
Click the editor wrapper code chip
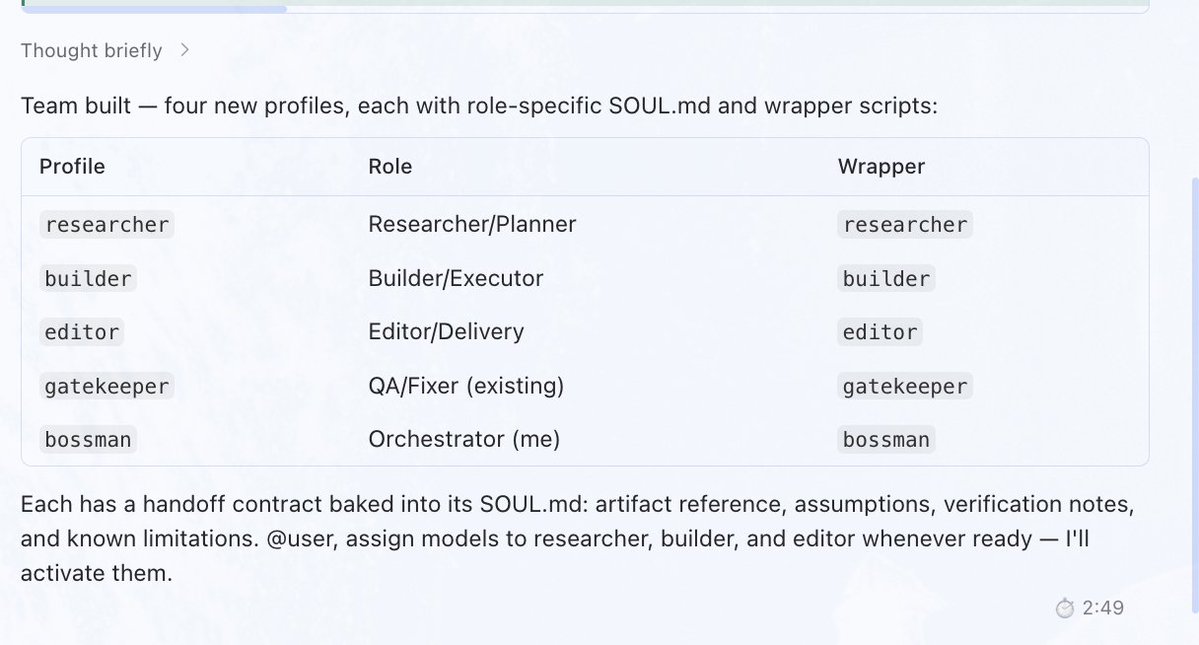(880, 332)
